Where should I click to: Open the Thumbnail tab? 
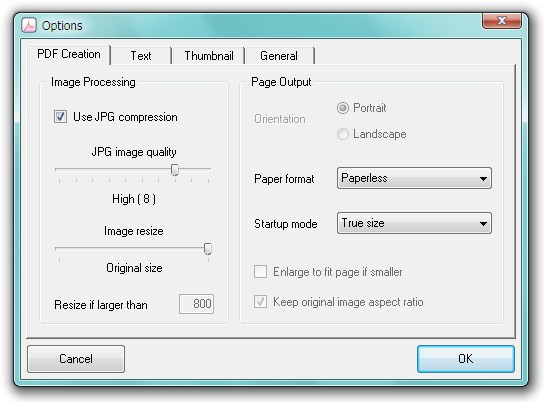[209, 56]
